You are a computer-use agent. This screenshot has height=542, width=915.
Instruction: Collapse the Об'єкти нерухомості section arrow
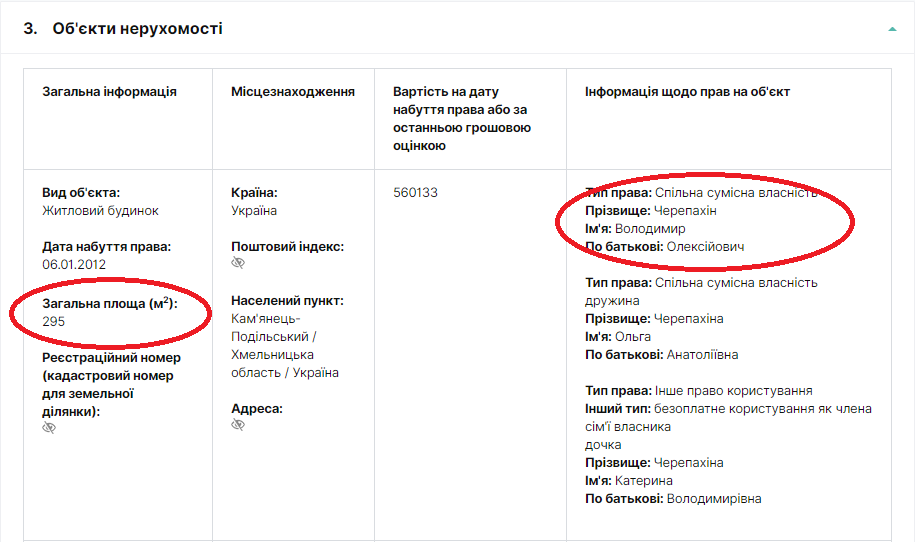click(892, 29)
